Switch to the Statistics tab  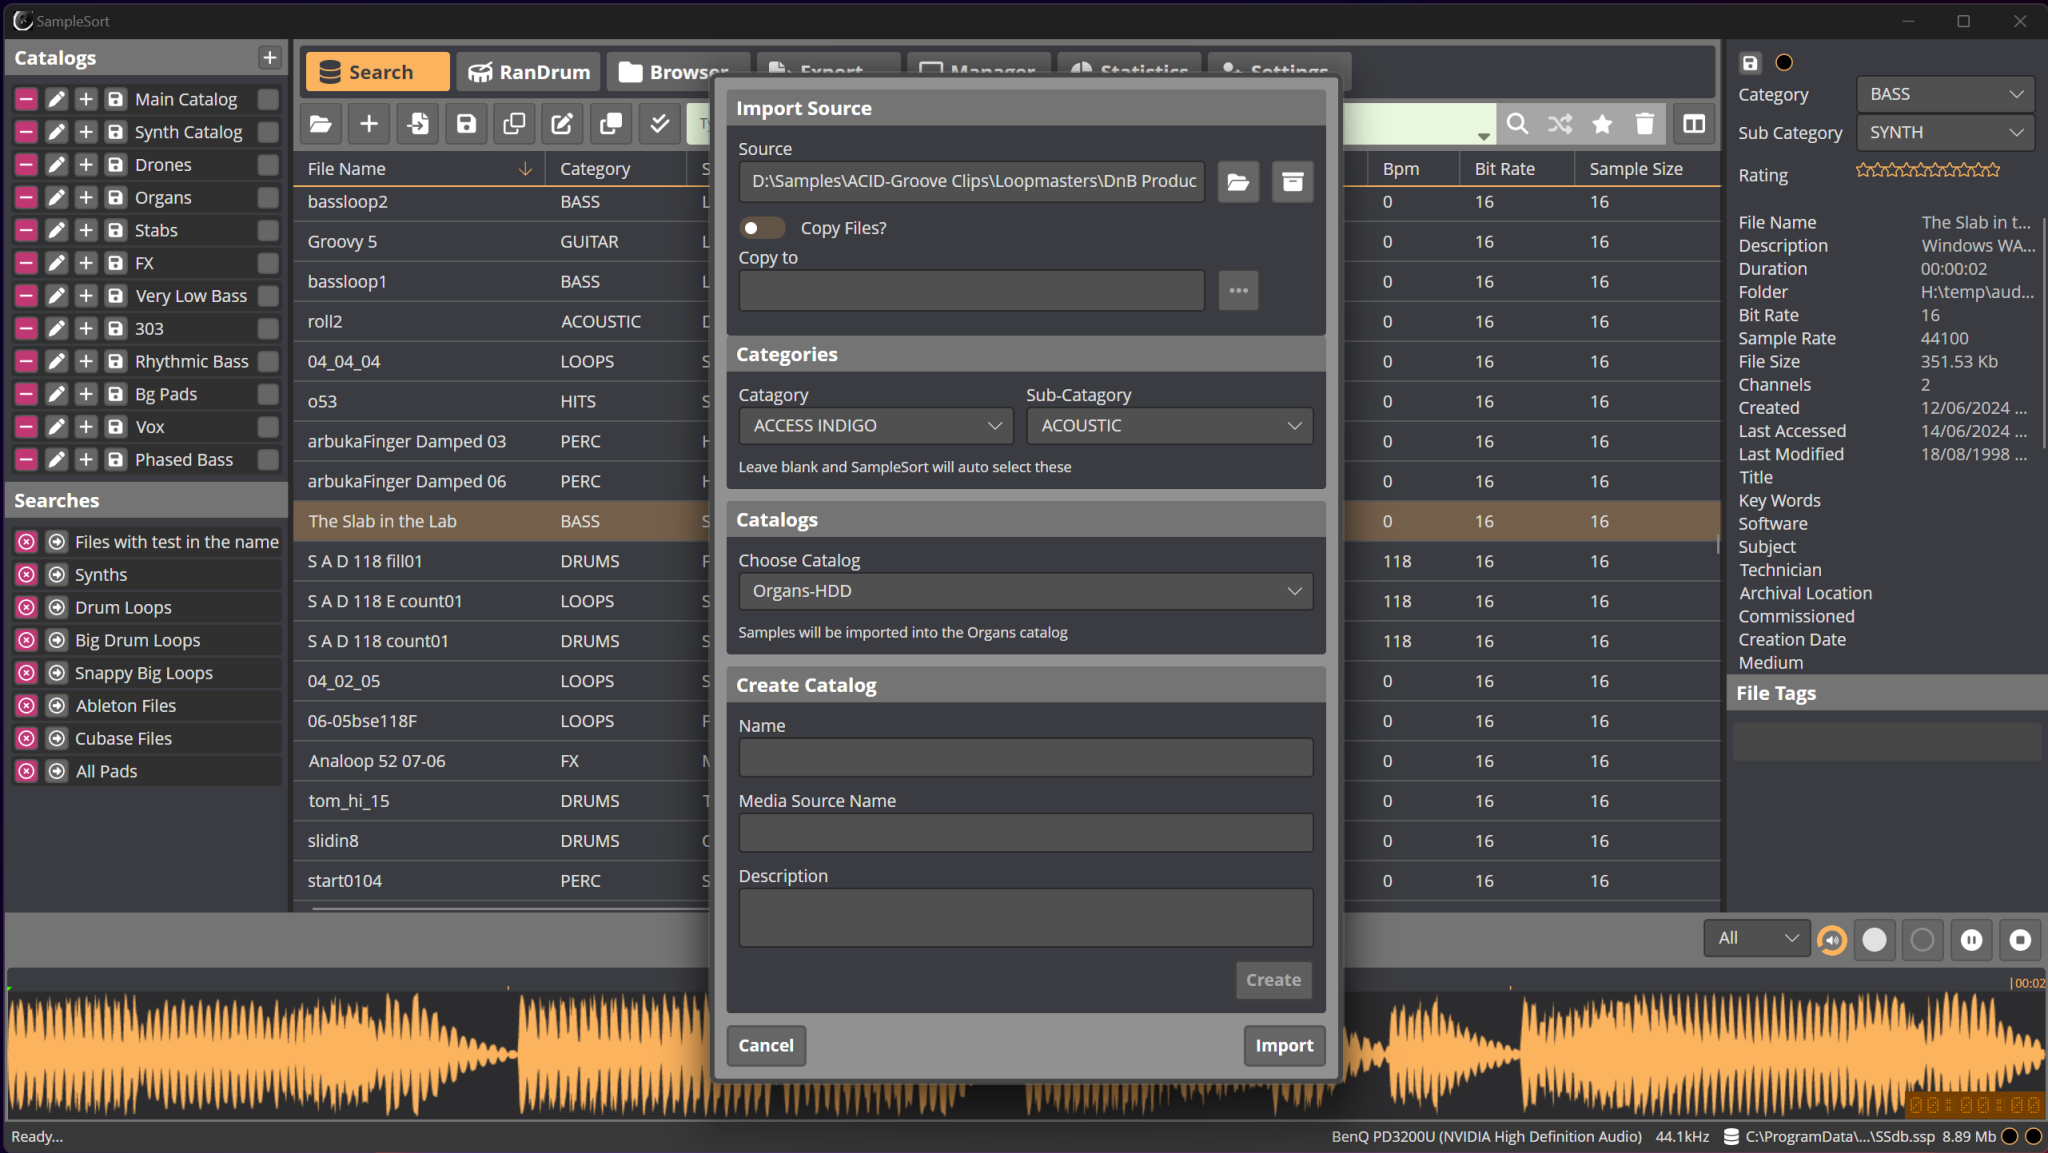[1129, 71]
